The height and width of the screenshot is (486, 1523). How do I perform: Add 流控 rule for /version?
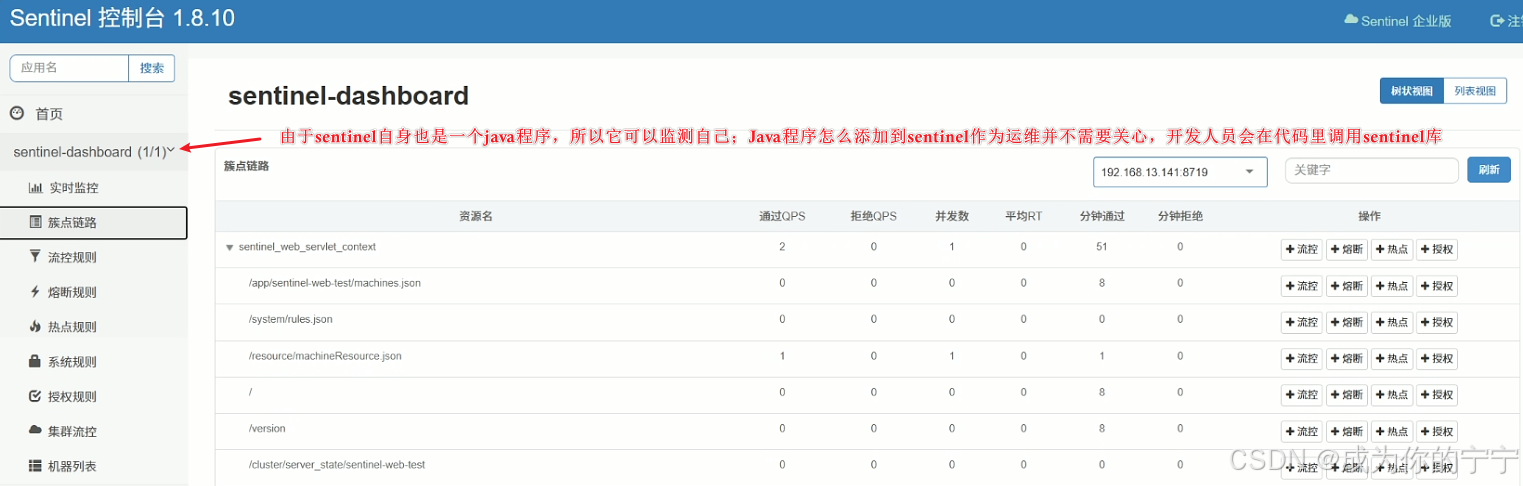coord(1301,431)
